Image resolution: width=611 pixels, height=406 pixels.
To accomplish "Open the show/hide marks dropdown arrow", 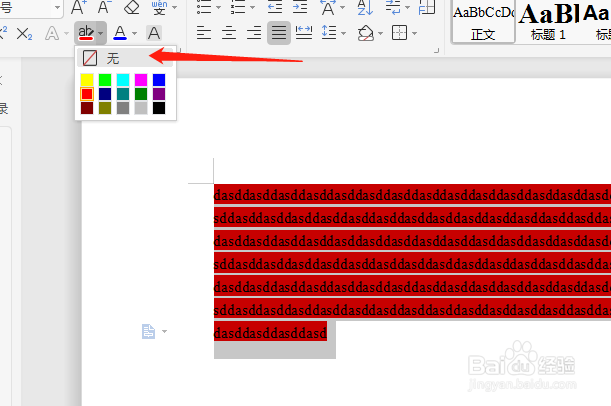I will [408, 7].
